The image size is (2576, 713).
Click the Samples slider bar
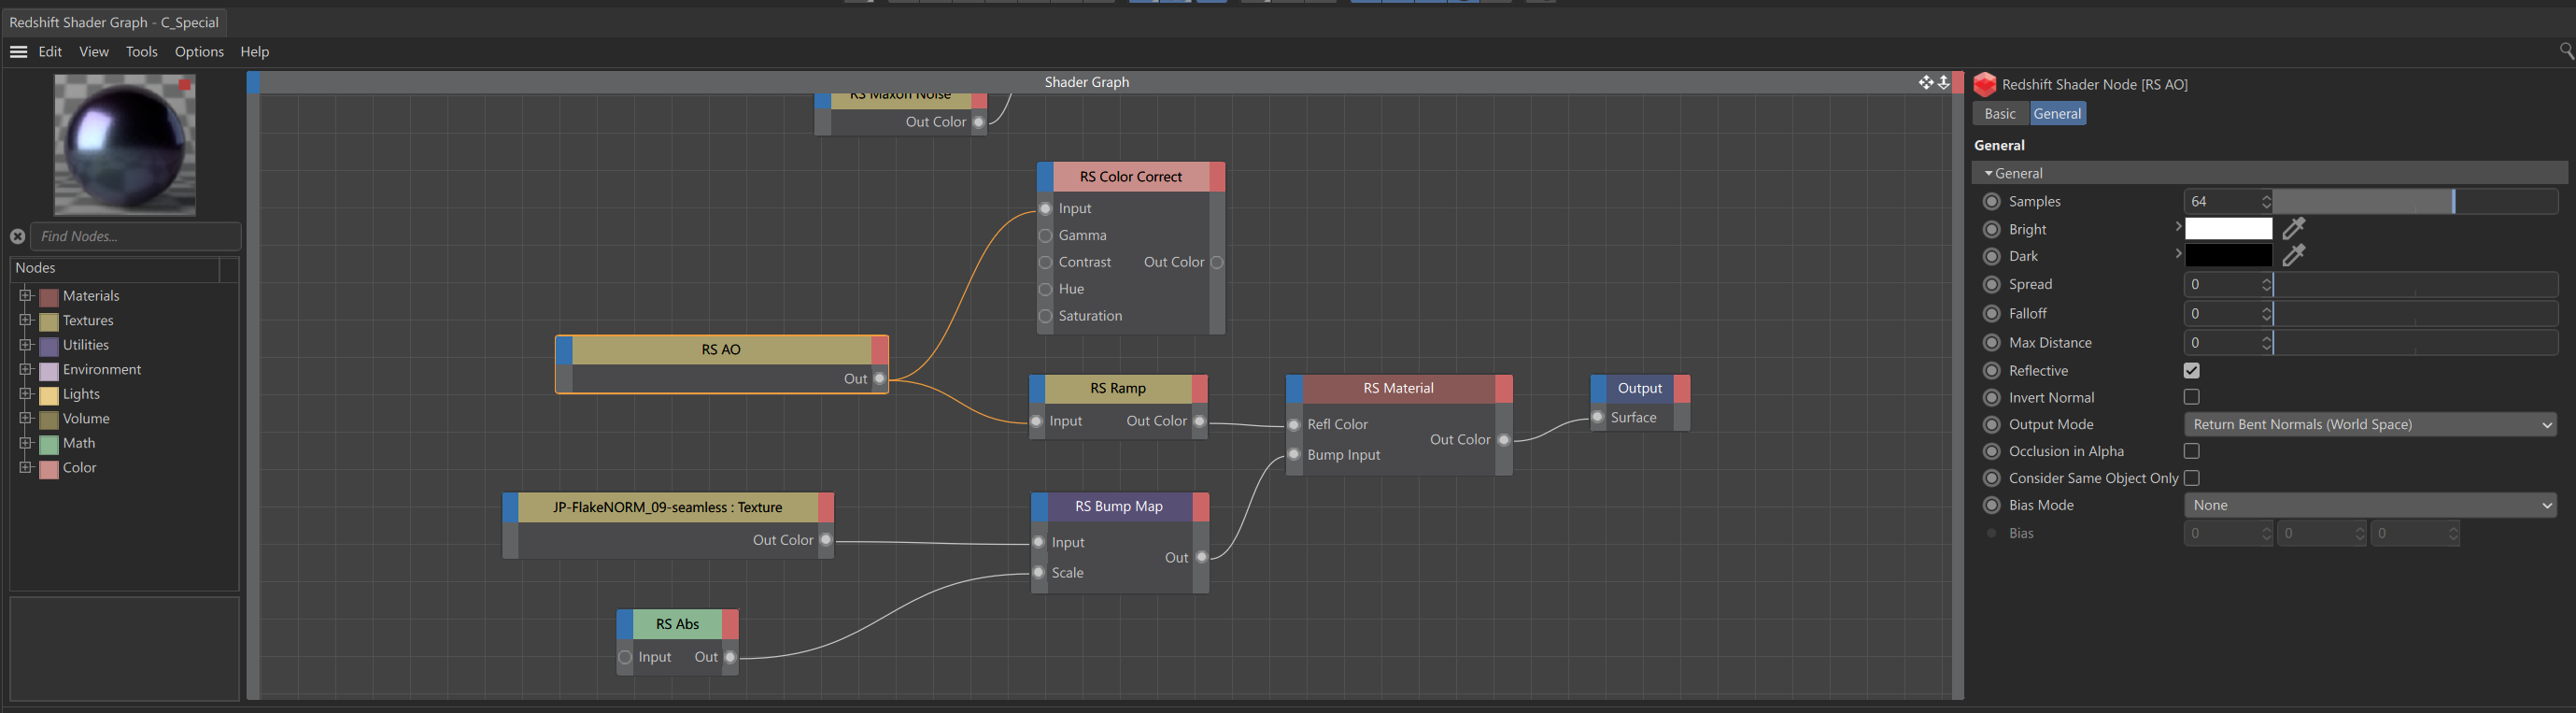coord(2415,201)
